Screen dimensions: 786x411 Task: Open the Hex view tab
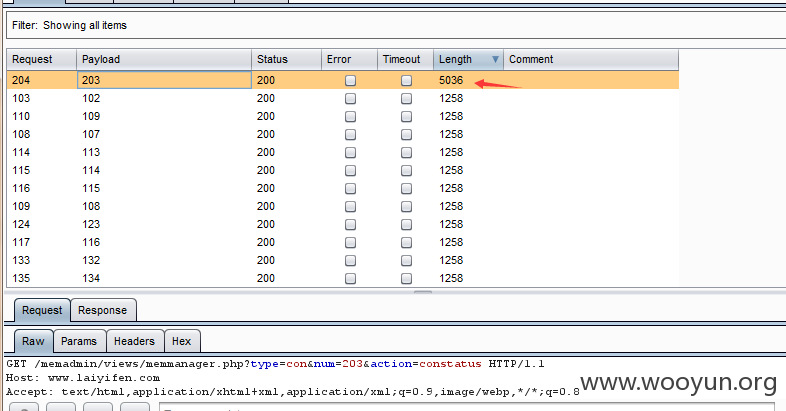182,341
